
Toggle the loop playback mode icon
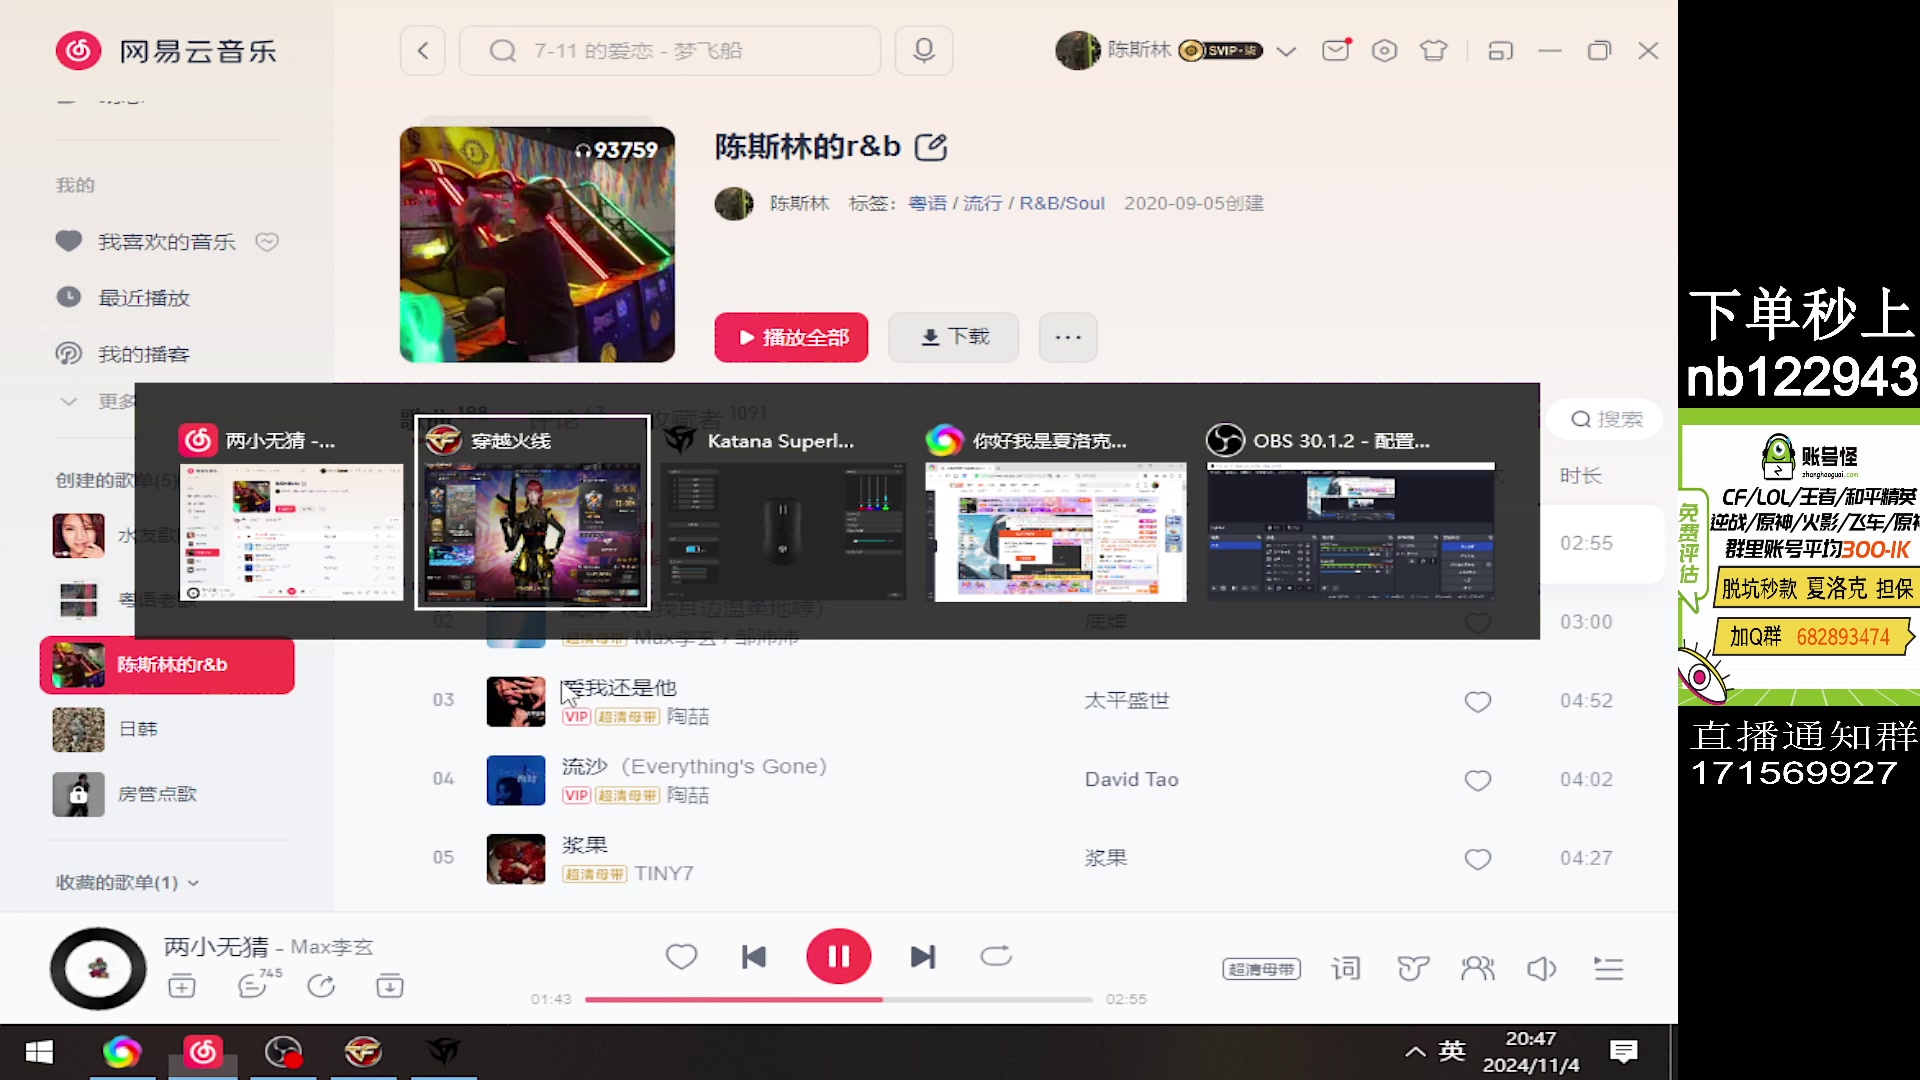coord(996,957)
